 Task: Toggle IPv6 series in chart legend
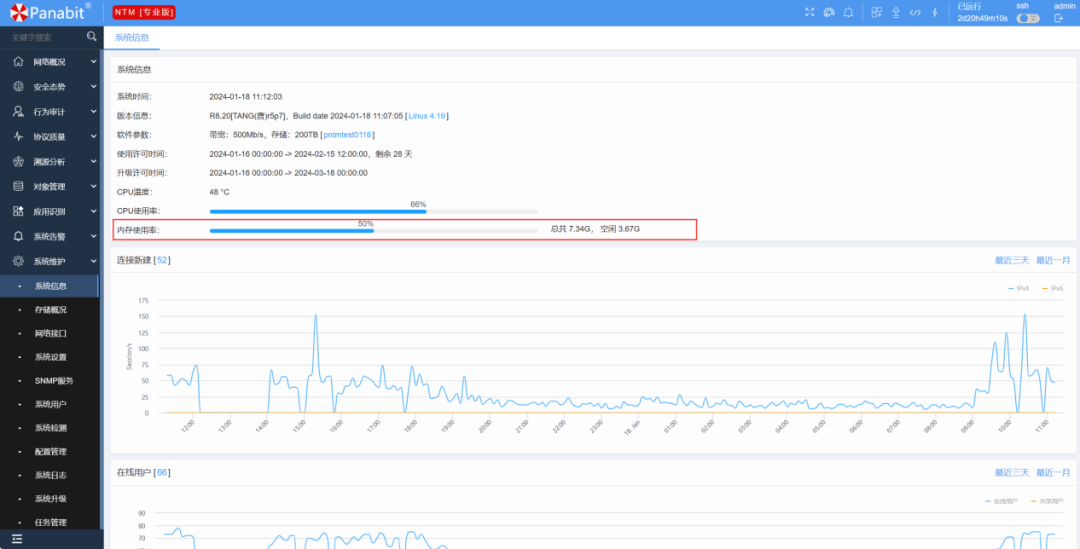click(1052, 289)
